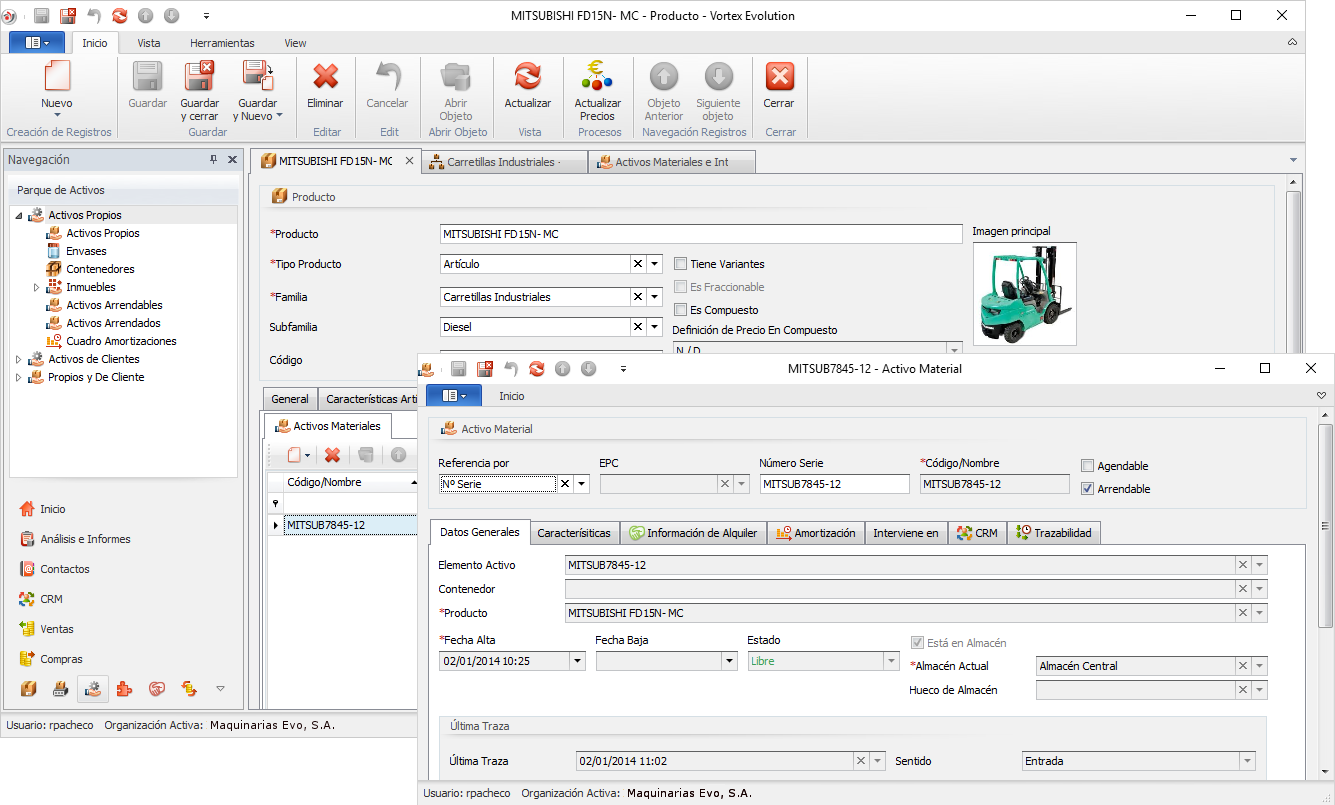Click the handshake icon in navigation strip
Image resolution: width=1335 pixels, height=805 pixels.
click(x=157, y=688)
